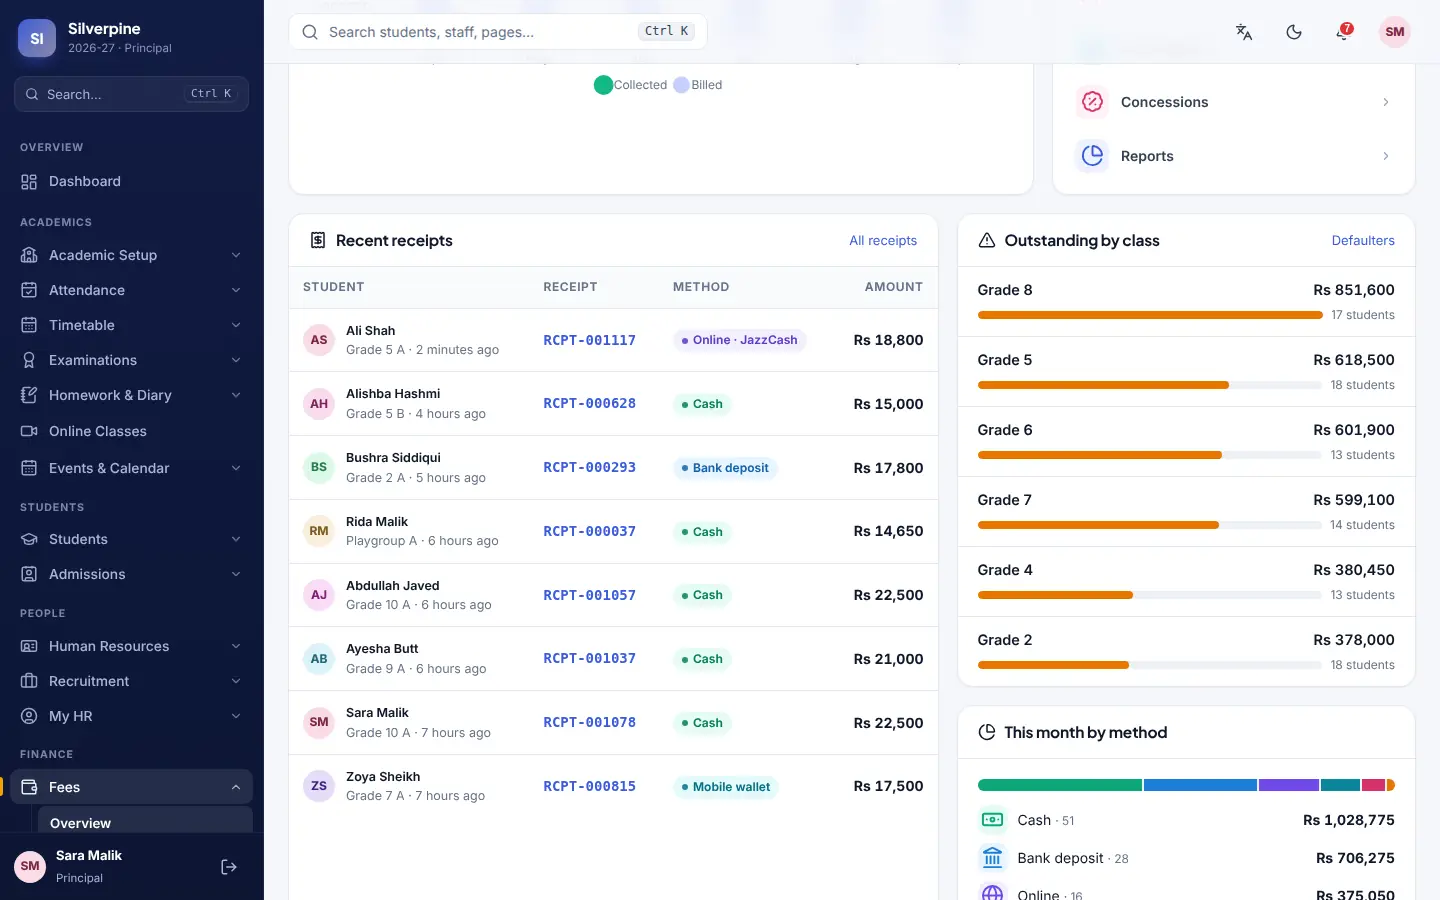Focus the Search students, staff, pages field
The width and height of the screenshot is (1440, 900).
click(x=498, y=32)
